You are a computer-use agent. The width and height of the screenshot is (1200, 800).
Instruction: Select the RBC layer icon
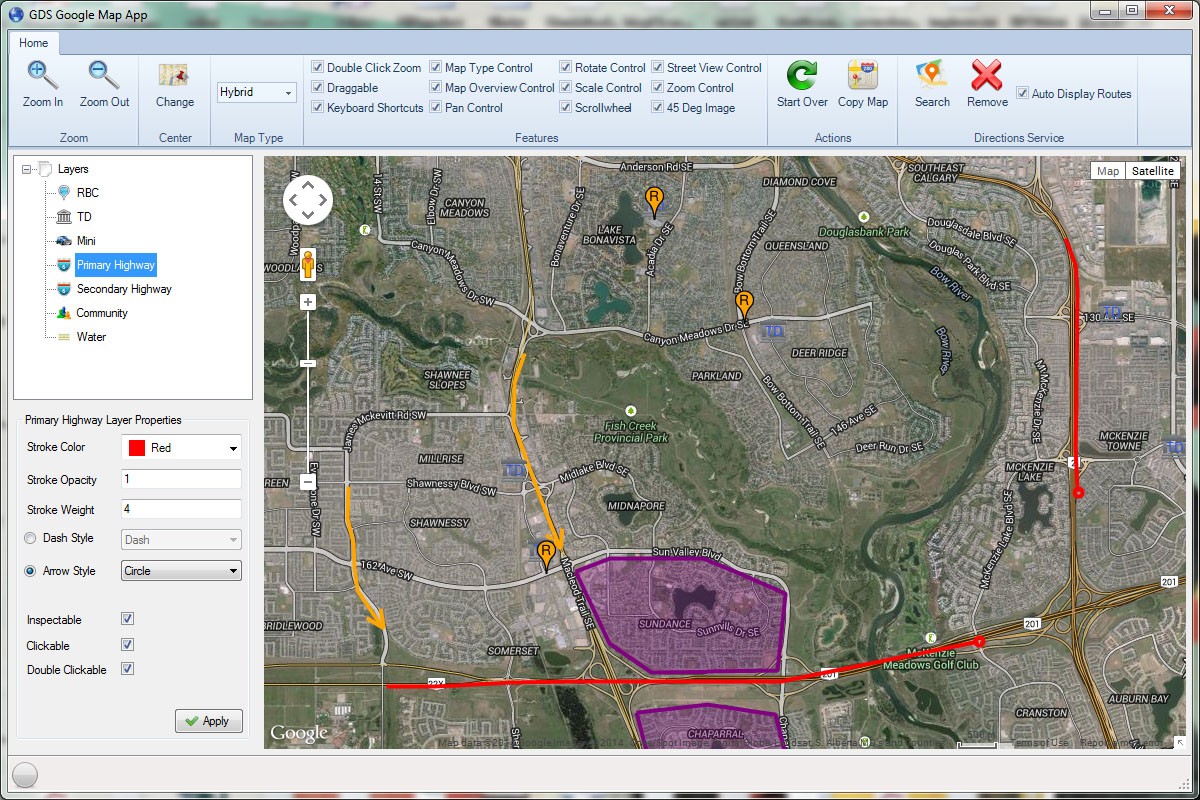coord(64,193)
